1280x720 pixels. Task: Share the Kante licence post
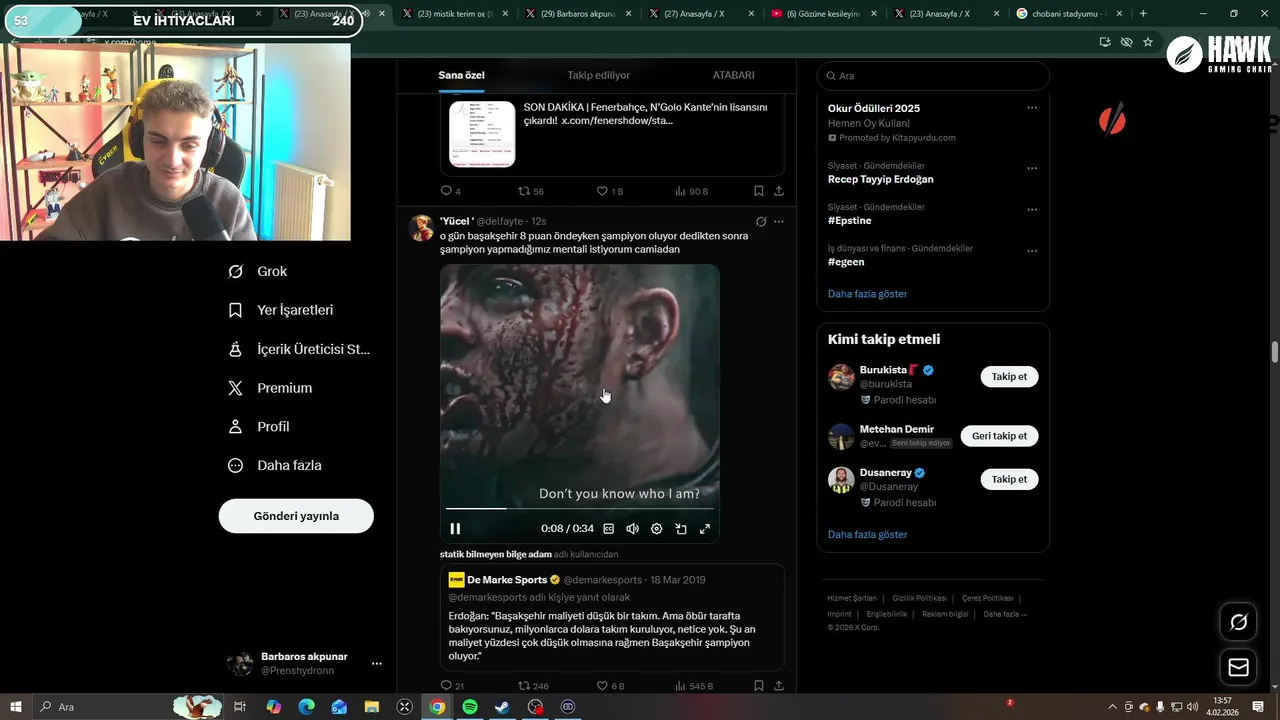pyautogui.click(x=779, y=191)
